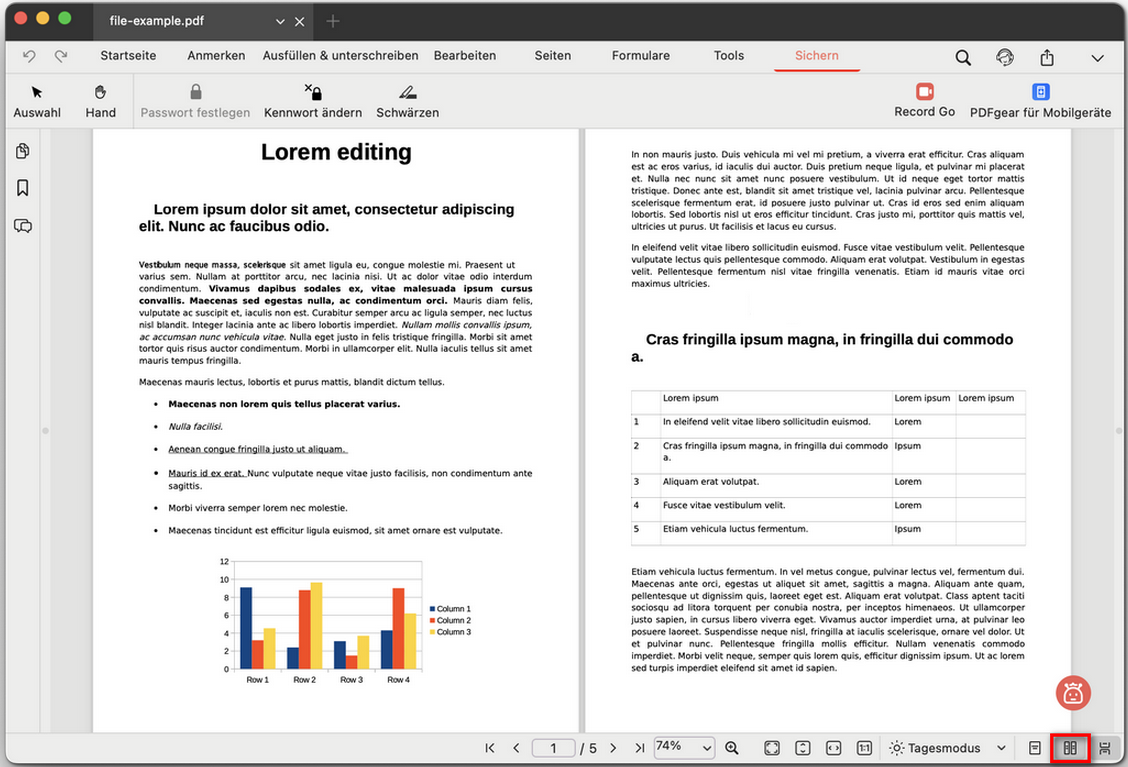The height and width of the screenshot is (767, 1128).
Task: Open Kennwort ändern password tool
Action: 313,101
